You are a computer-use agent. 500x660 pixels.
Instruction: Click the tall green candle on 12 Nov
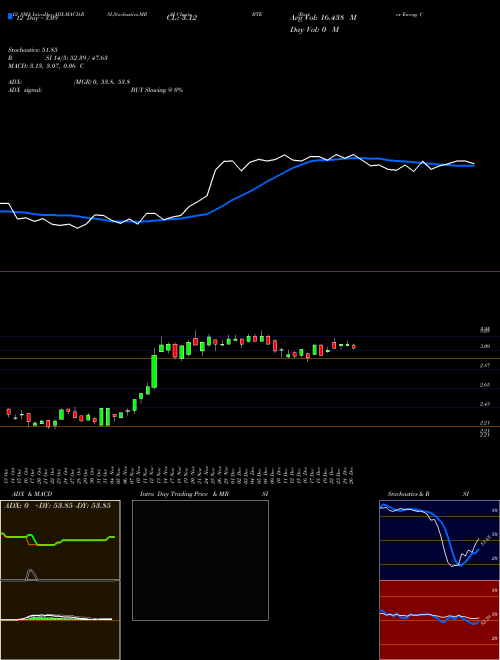pyautogui.click(x=154, y=372)
